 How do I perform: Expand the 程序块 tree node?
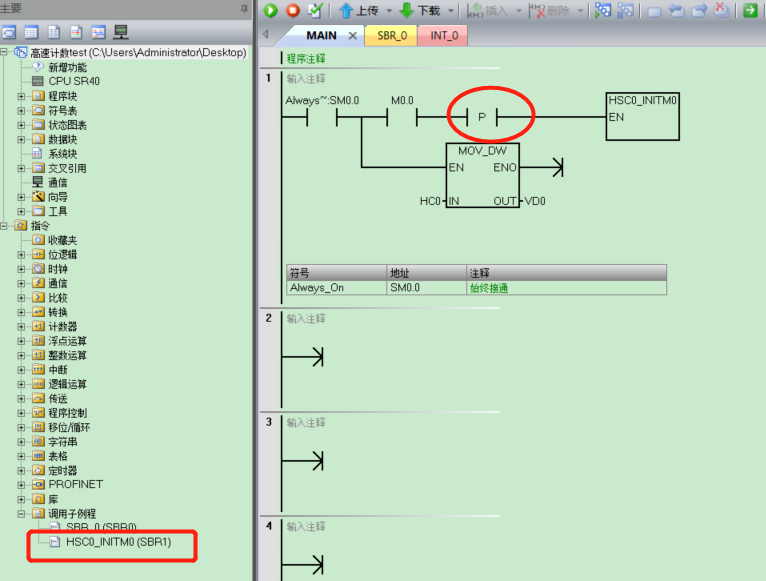[22, 96]
